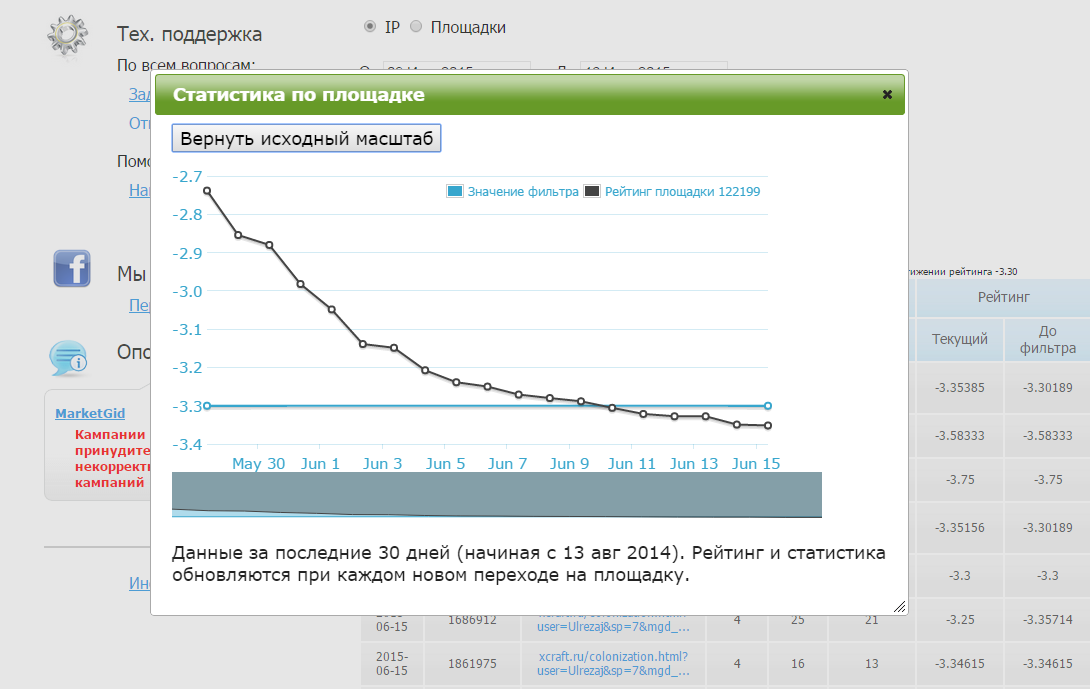Image resolution: width=1090 pixels, height=689 pixels.
Task: Open xcraft.ru/colonization.html link in row 1861975
Action: point(613,663)
